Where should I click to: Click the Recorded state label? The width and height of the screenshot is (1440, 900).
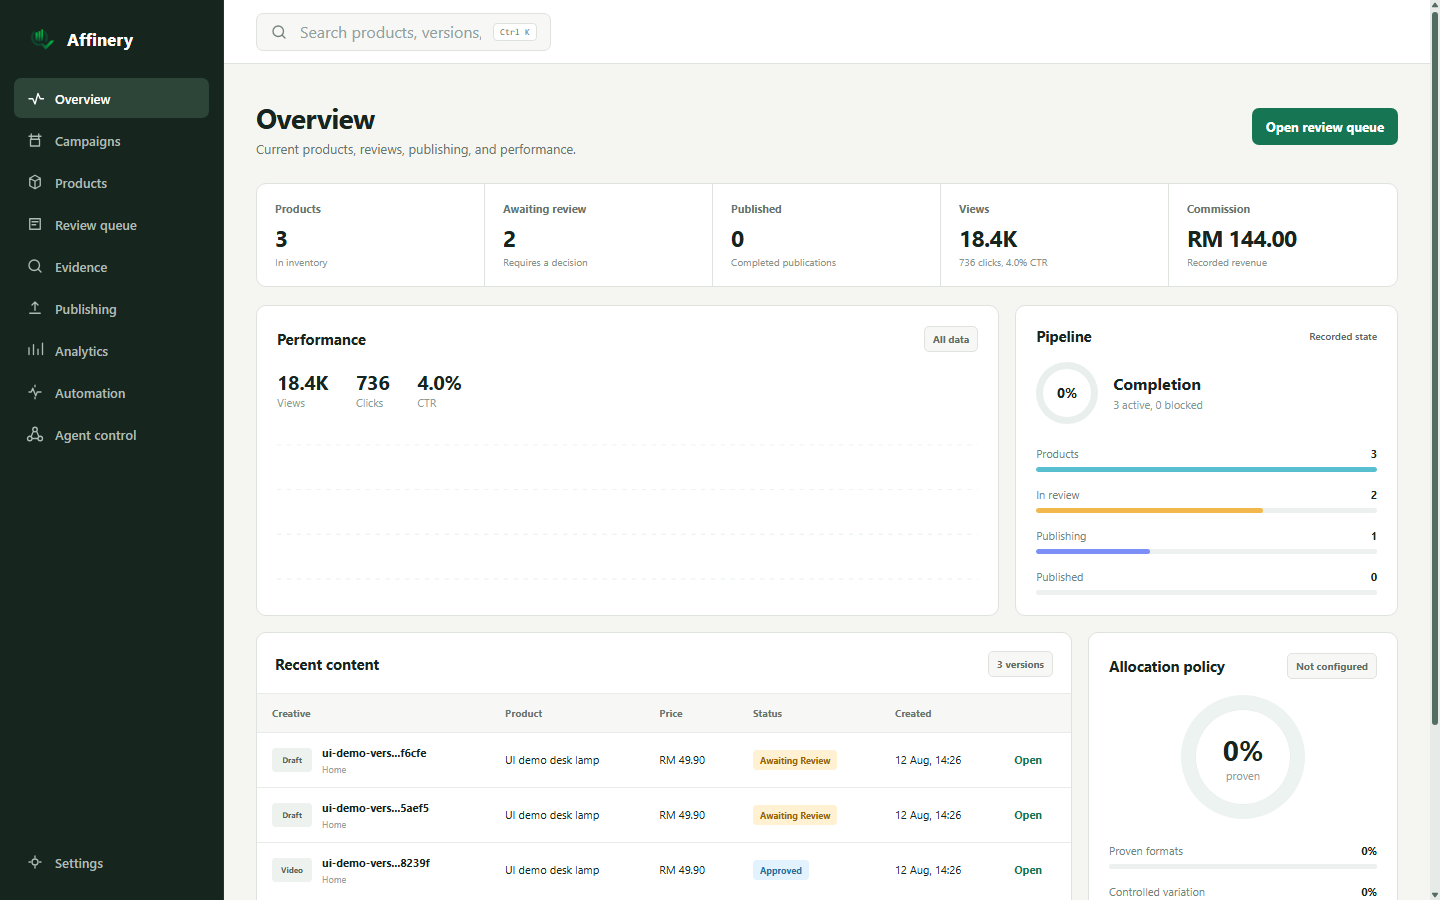1343,337
